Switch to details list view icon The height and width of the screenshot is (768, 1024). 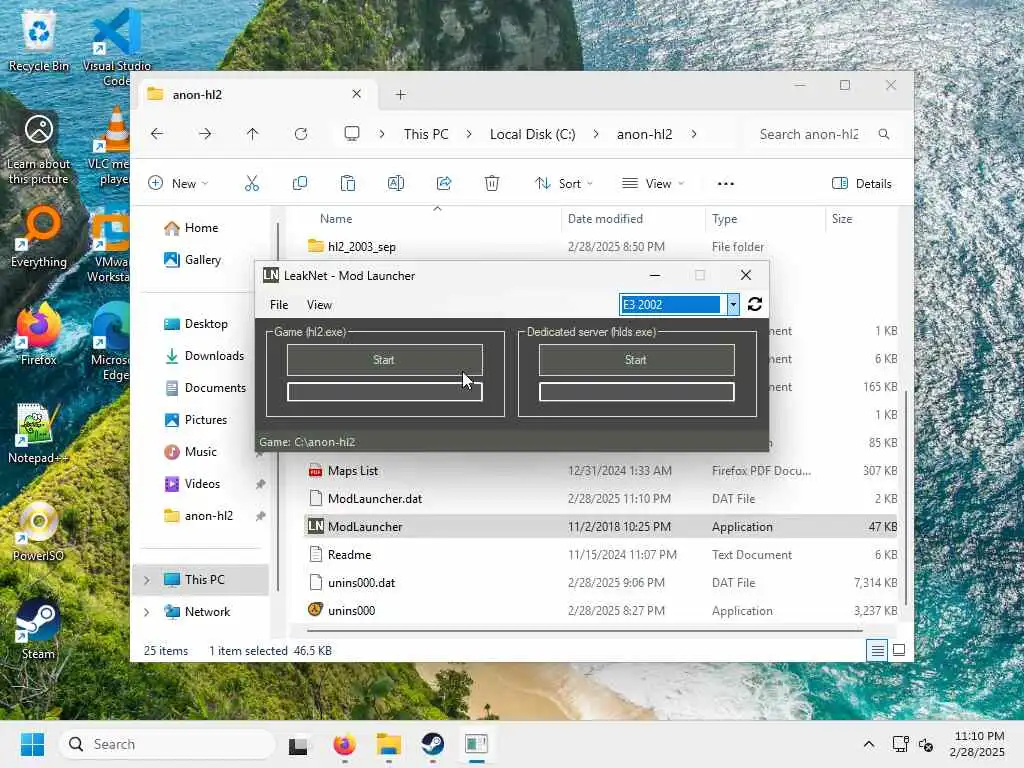pyautogui.click(x=878, y=650)
